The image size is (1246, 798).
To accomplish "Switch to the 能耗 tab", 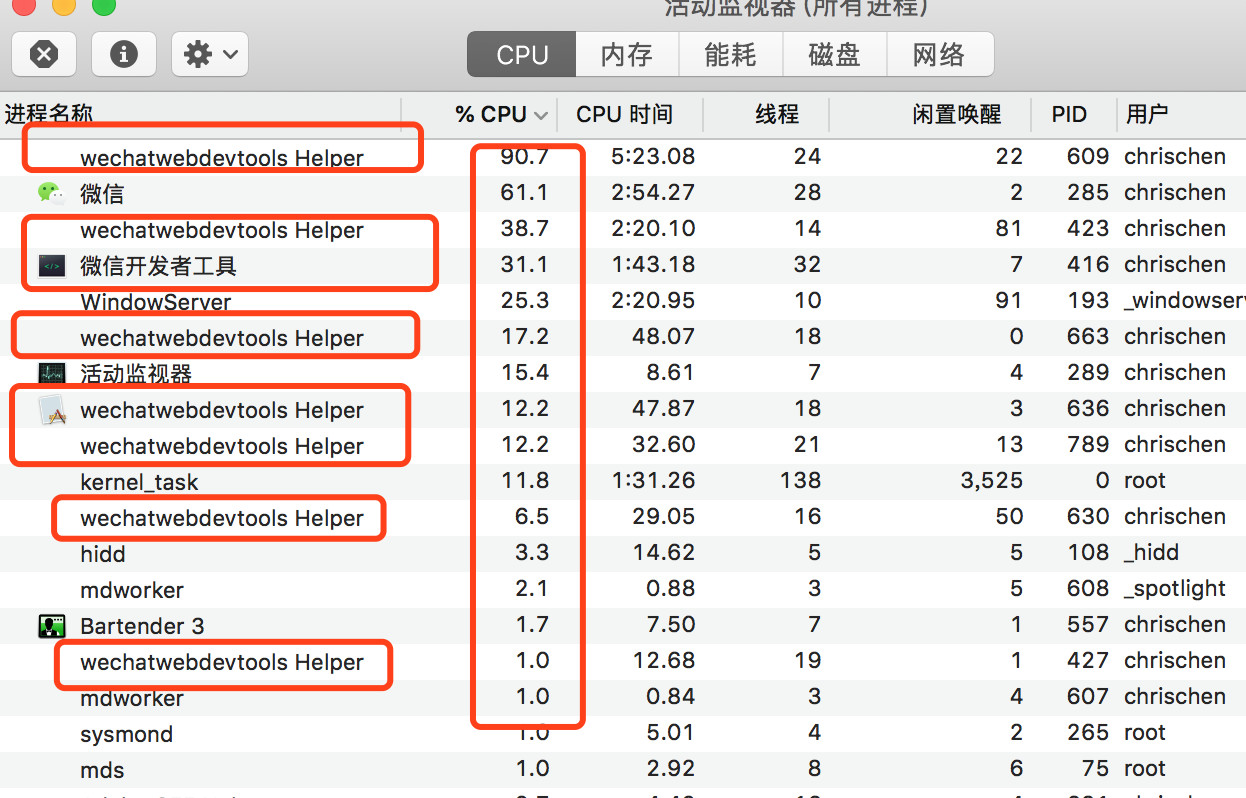I will click(x=731, y=54).
